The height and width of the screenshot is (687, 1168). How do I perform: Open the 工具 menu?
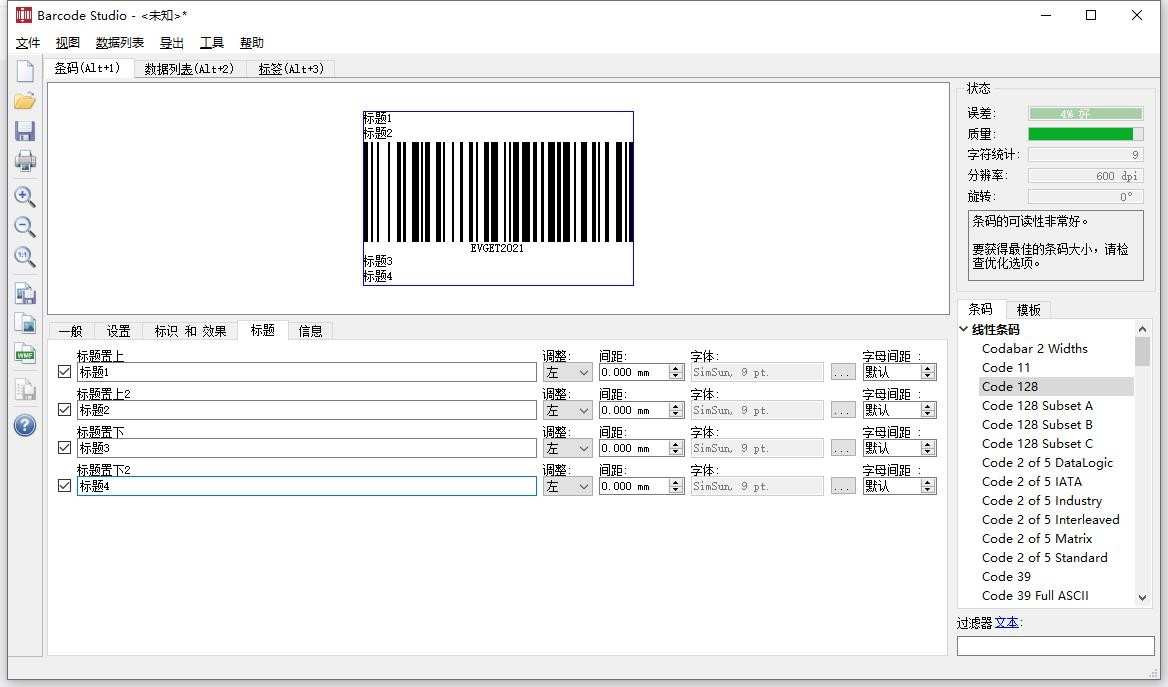point(212,42)
